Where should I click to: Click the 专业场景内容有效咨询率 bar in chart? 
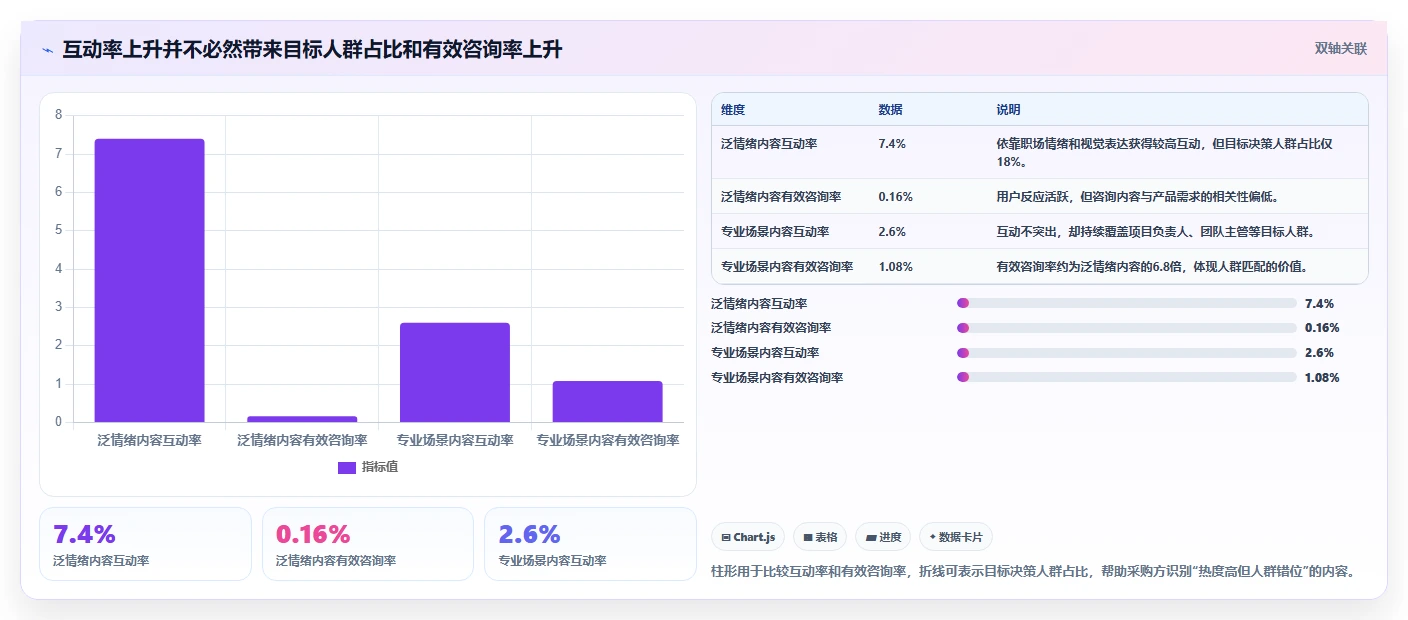click(x=607, y=401)
